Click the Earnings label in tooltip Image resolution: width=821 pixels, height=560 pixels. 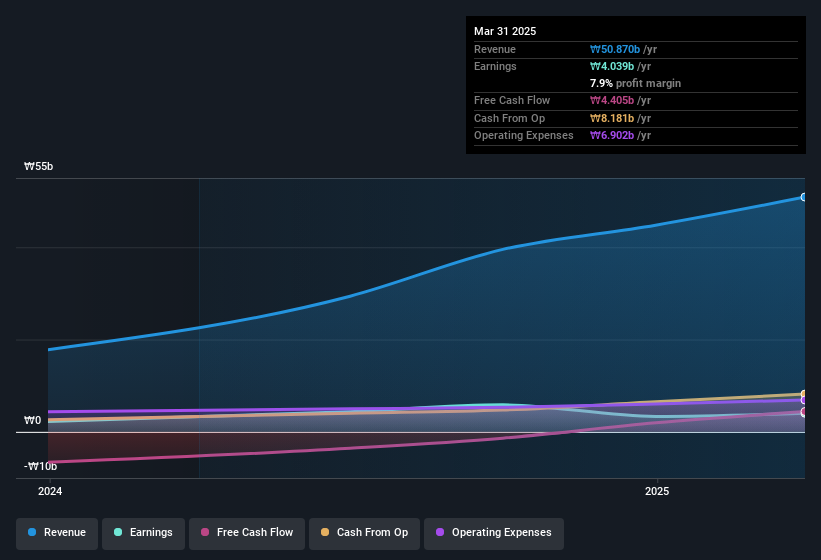(x=495, y=66)
